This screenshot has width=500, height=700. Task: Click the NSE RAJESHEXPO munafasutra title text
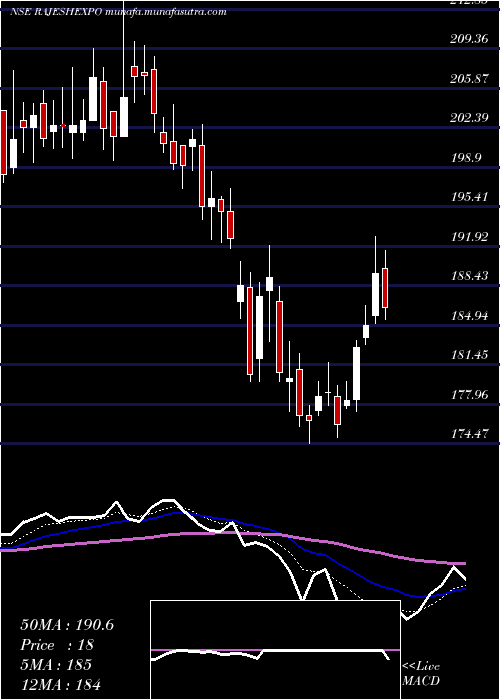click(x=118, y=12)
